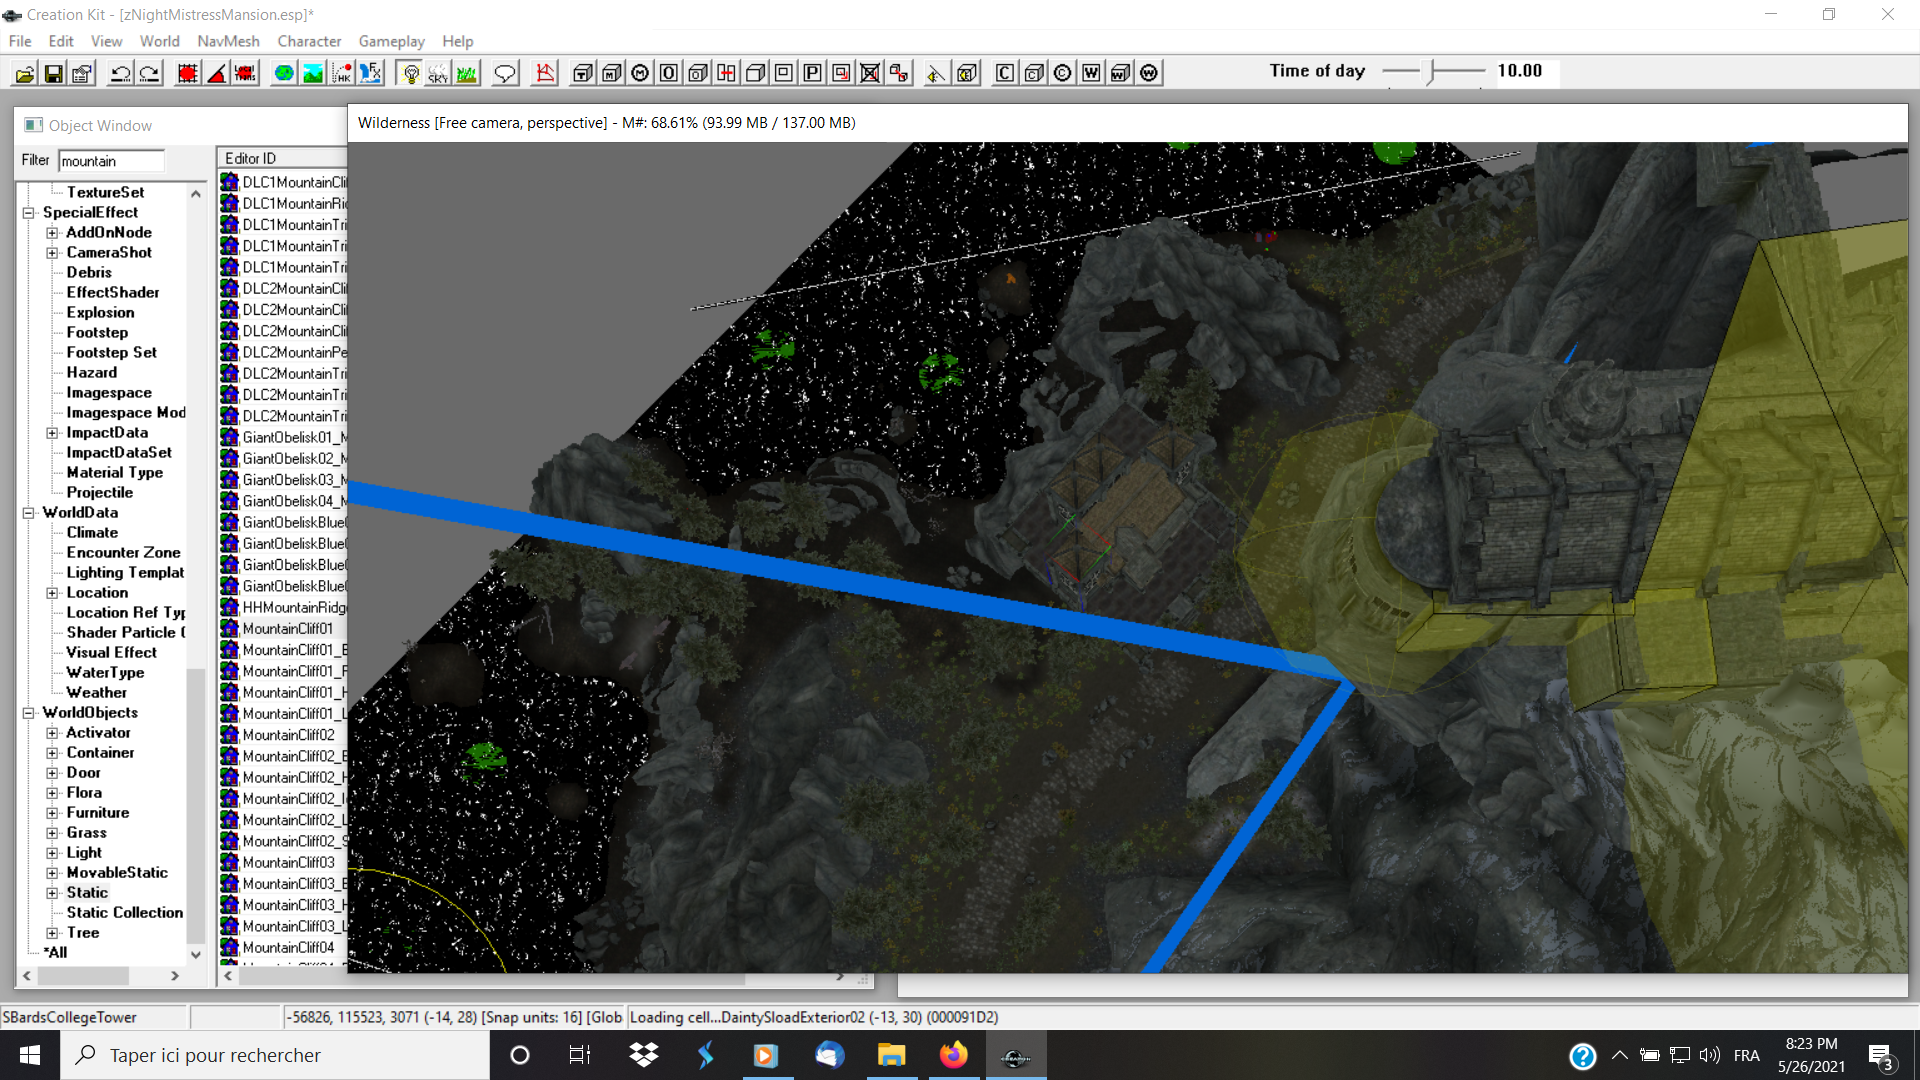Click the cube W toolbar icon
Image resolution: width=1920 pixels, height=1080 pixels.
tap(1121, 73)
